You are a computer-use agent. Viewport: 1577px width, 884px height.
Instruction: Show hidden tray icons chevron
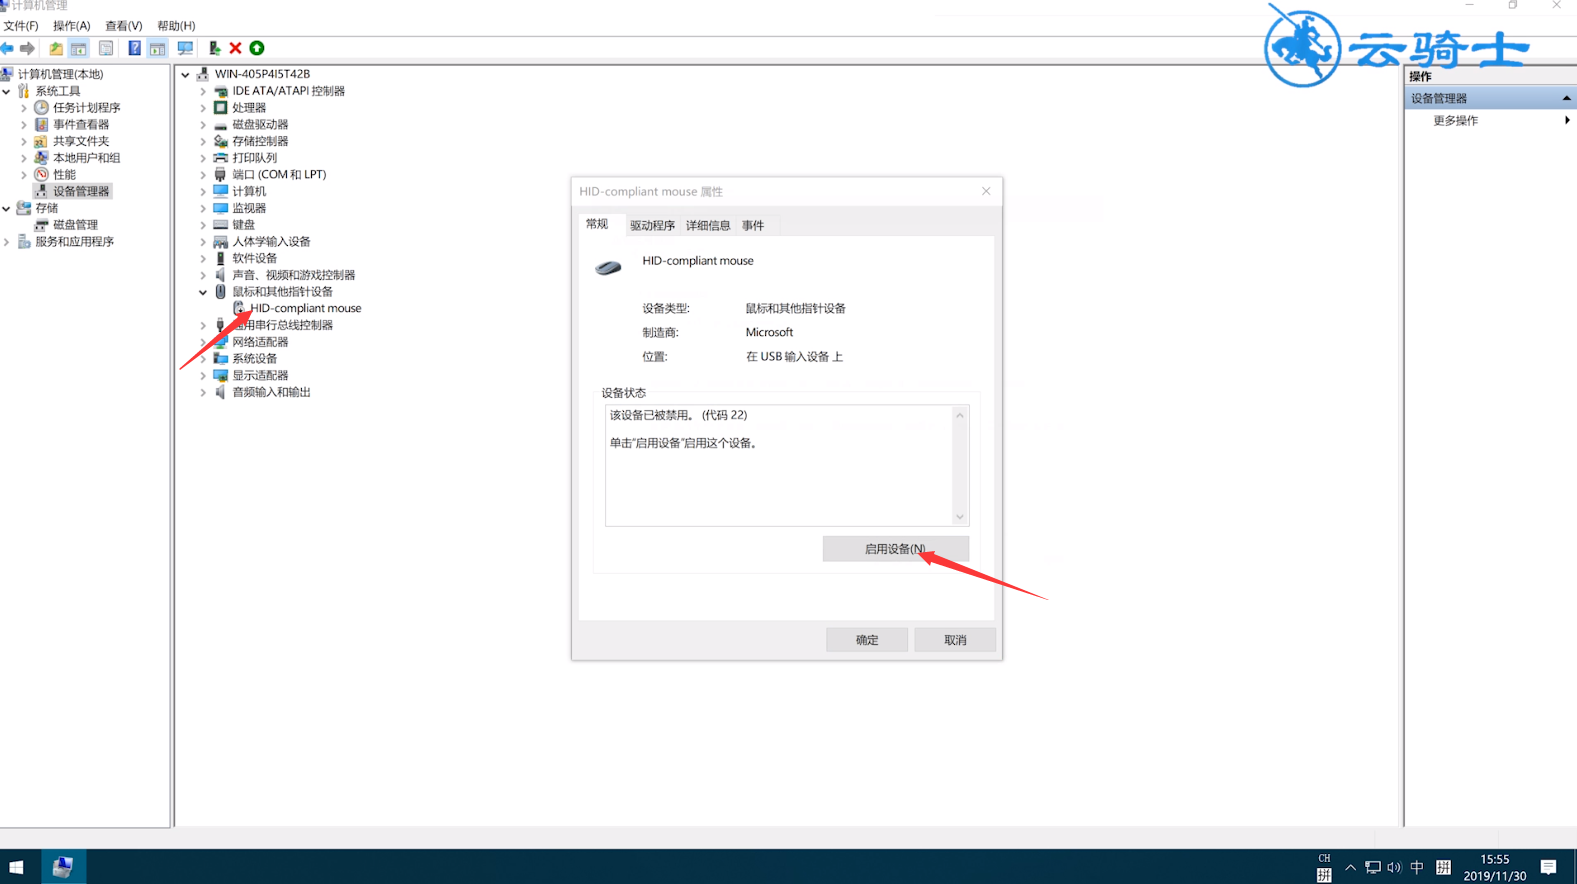[1350, 867]
